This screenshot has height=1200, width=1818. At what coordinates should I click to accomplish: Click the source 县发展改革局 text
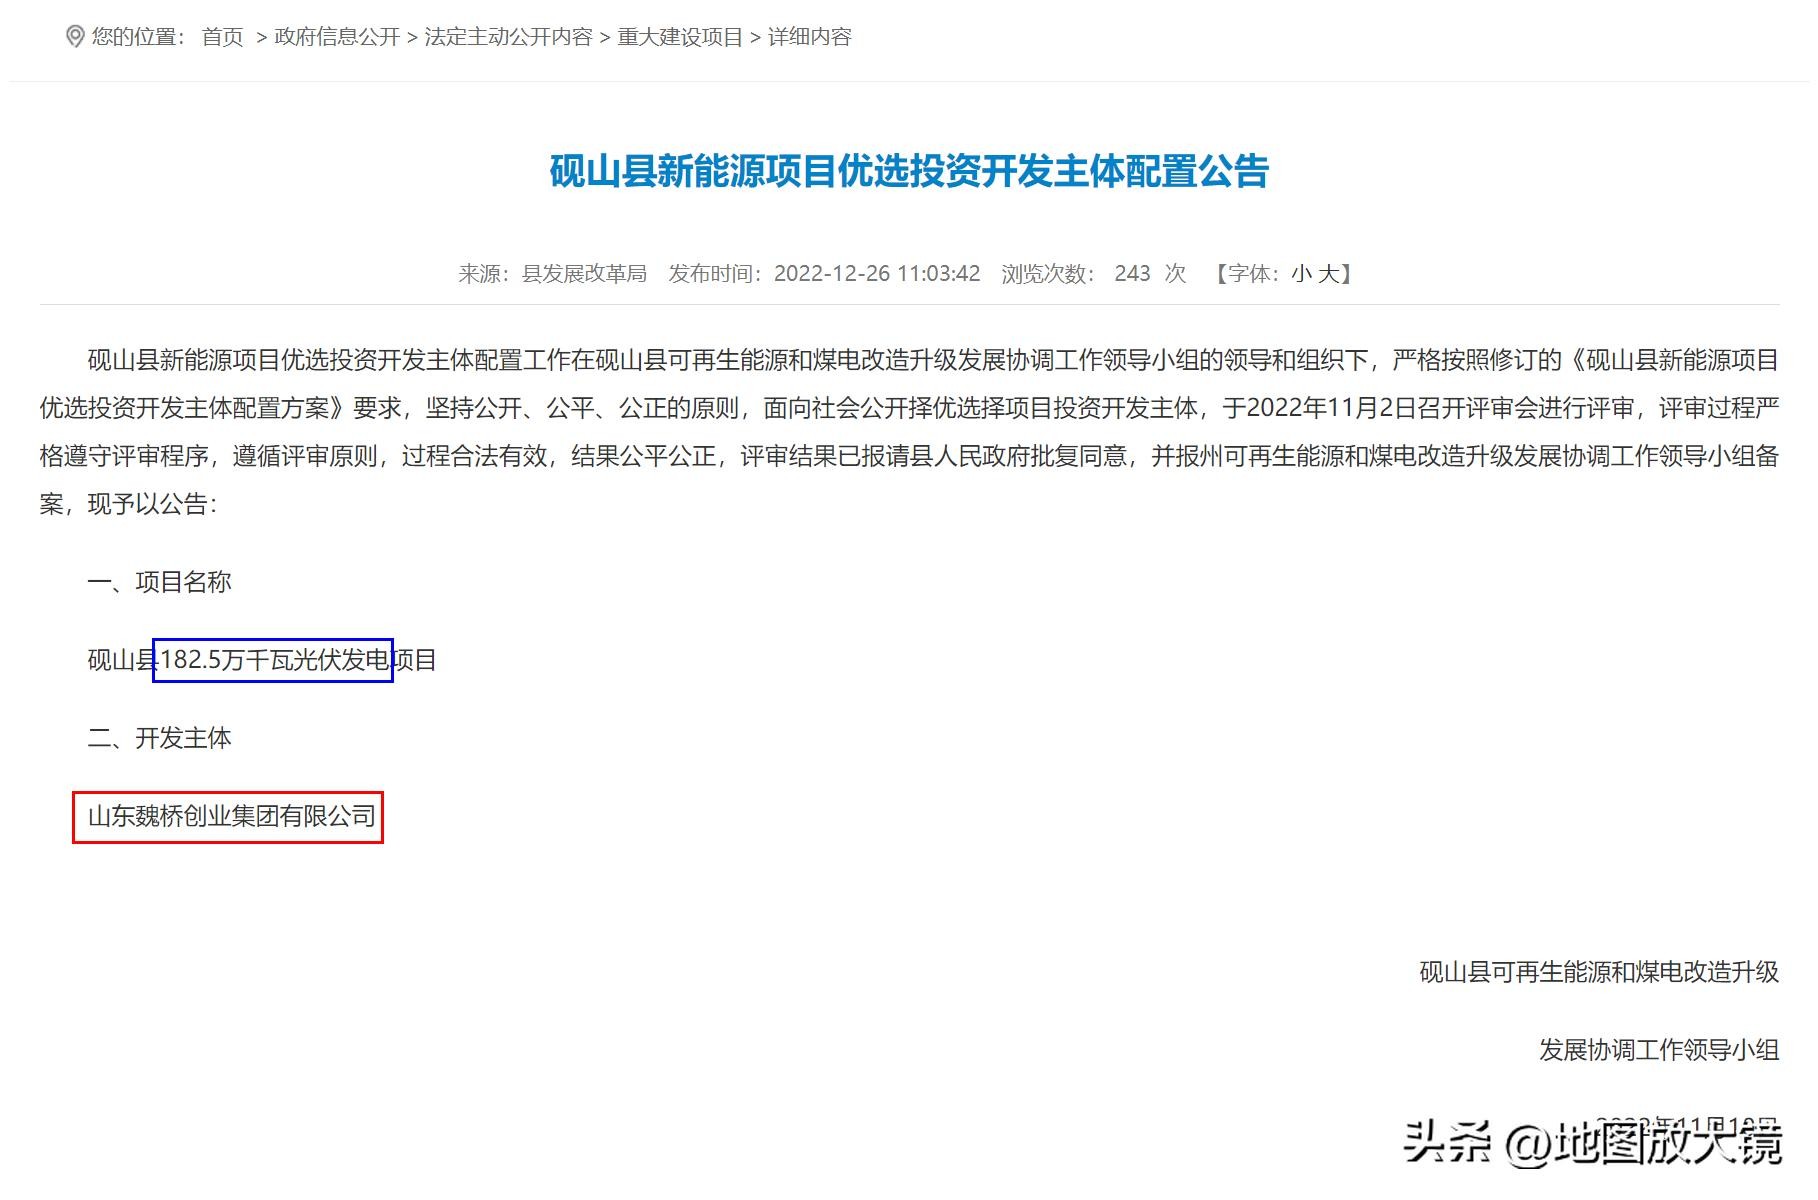tap(584, 274)
